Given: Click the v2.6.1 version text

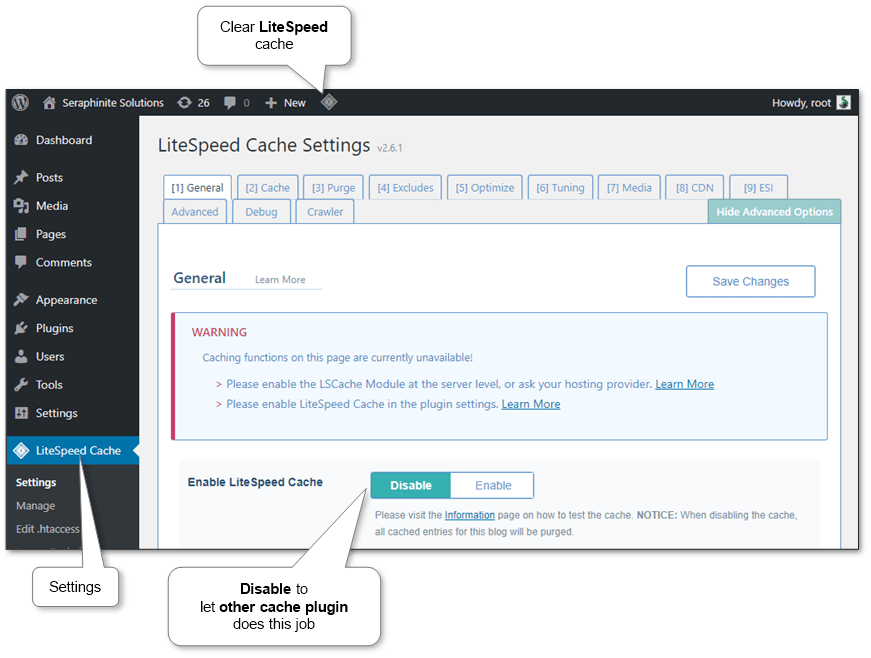Looking at the screenshot, I should click(x=390, y=148).
